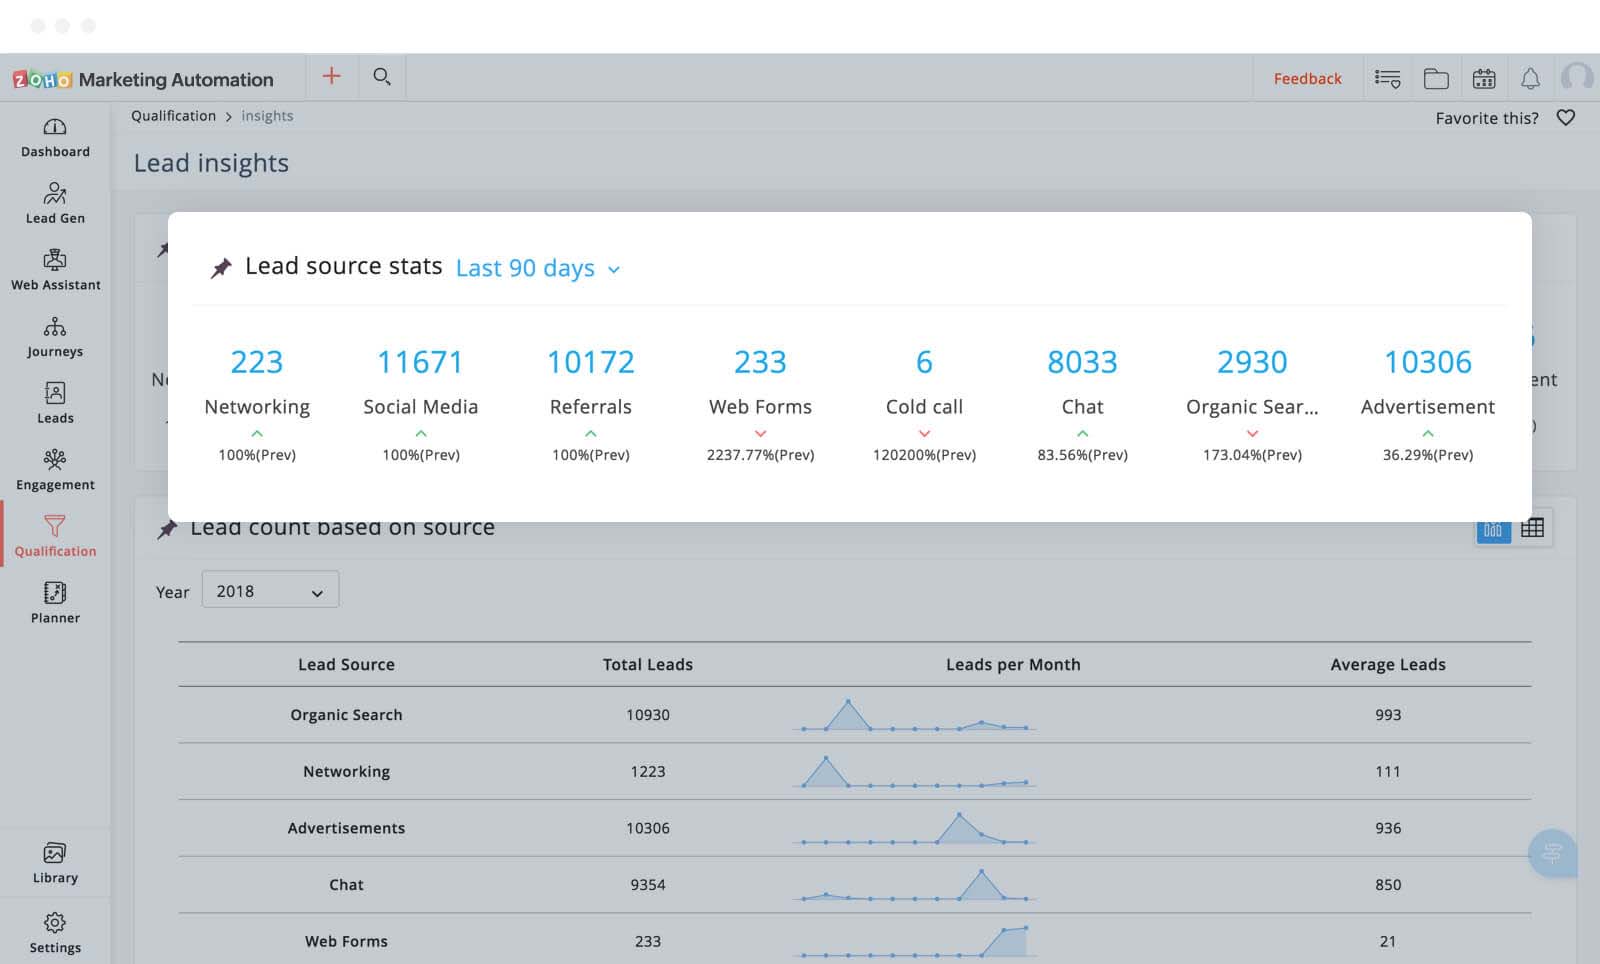
Task: Open the calendar icon in top bar
Action: click(x=1484, y=79)
